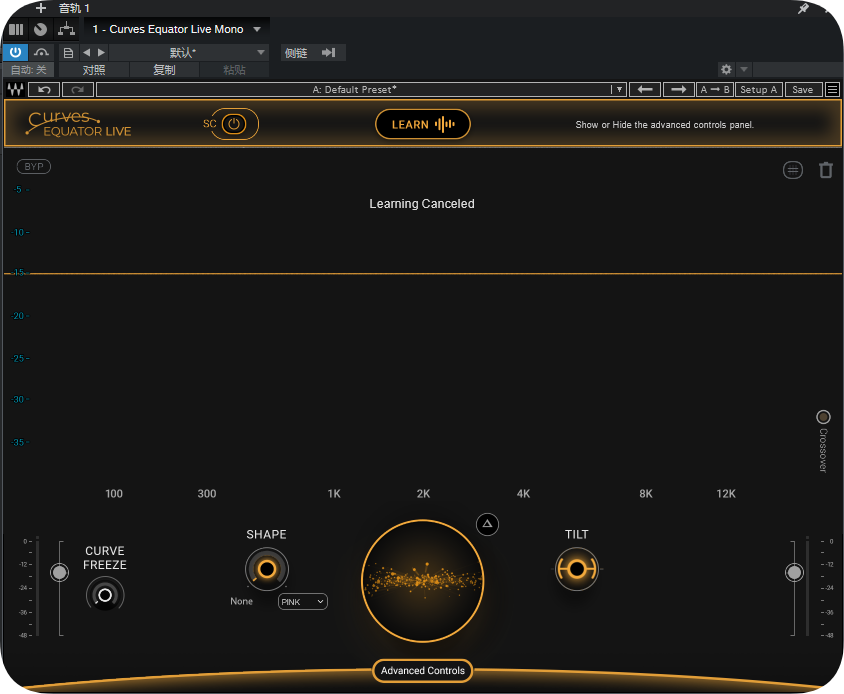The width and height of the screenshot is (844, 694).
Task: Click the 8K frequency label
Action: [646, 494]
